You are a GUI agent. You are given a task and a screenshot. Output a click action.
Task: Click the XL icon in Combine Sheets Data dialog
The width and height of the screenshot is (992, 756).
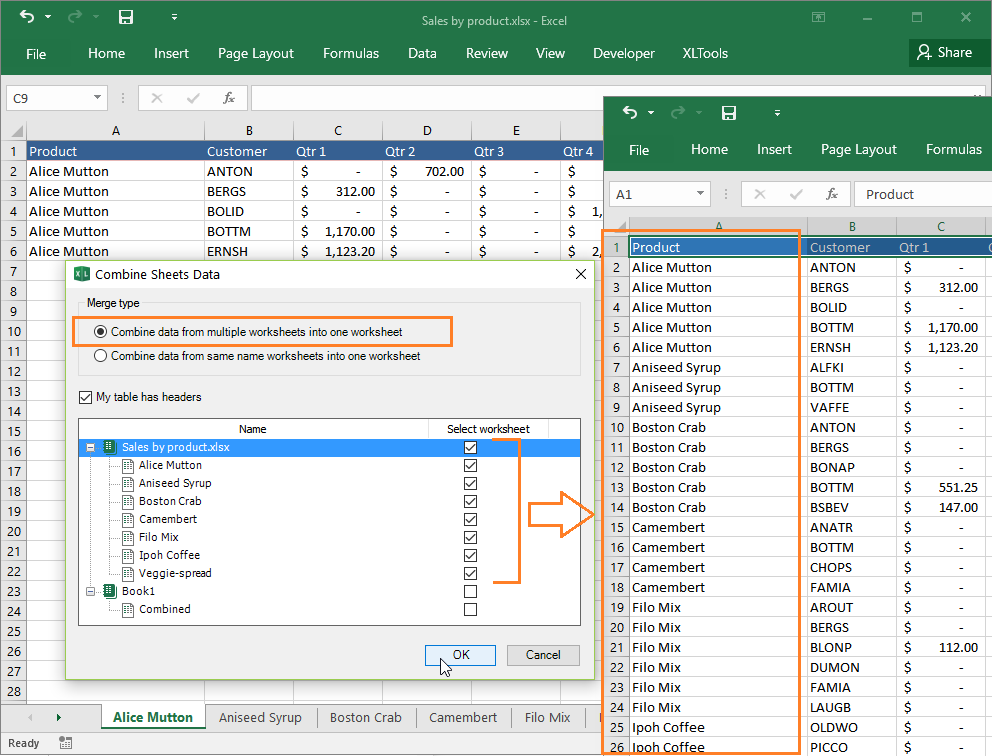pos(82,273)
